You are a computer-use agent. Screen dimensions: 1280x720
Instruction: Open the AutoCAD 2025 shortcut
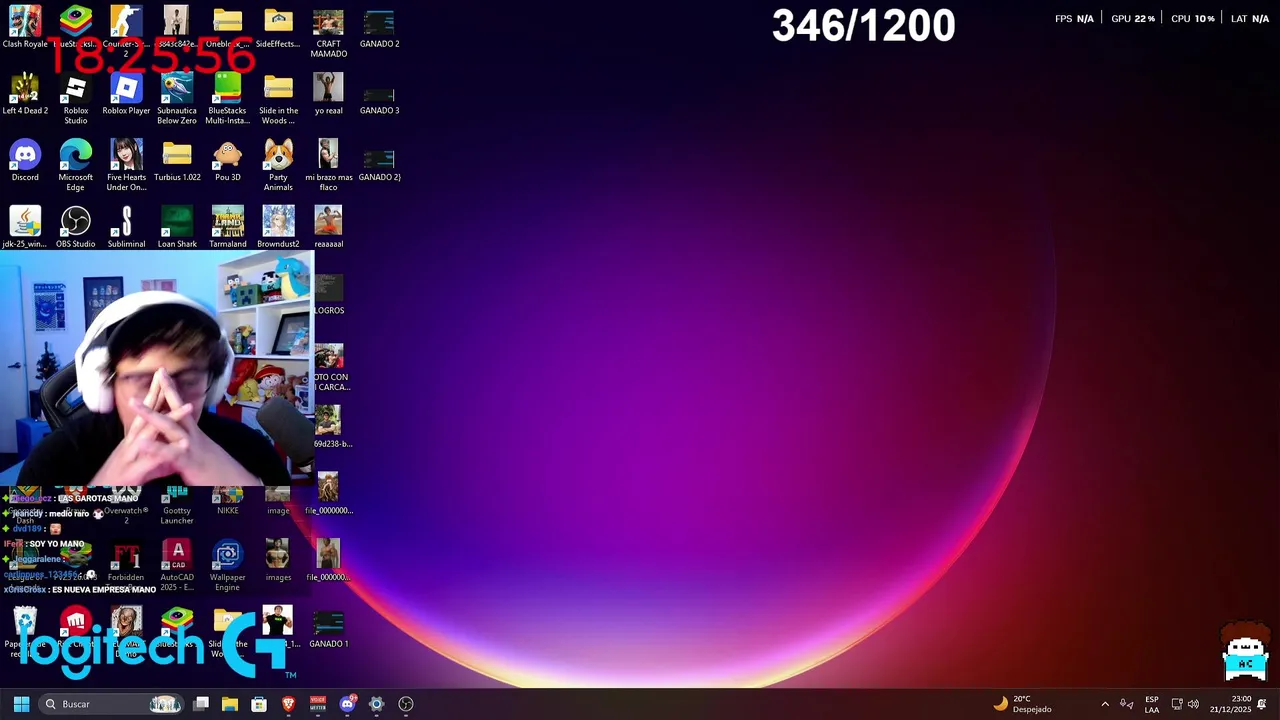click(x=177, y=566)
